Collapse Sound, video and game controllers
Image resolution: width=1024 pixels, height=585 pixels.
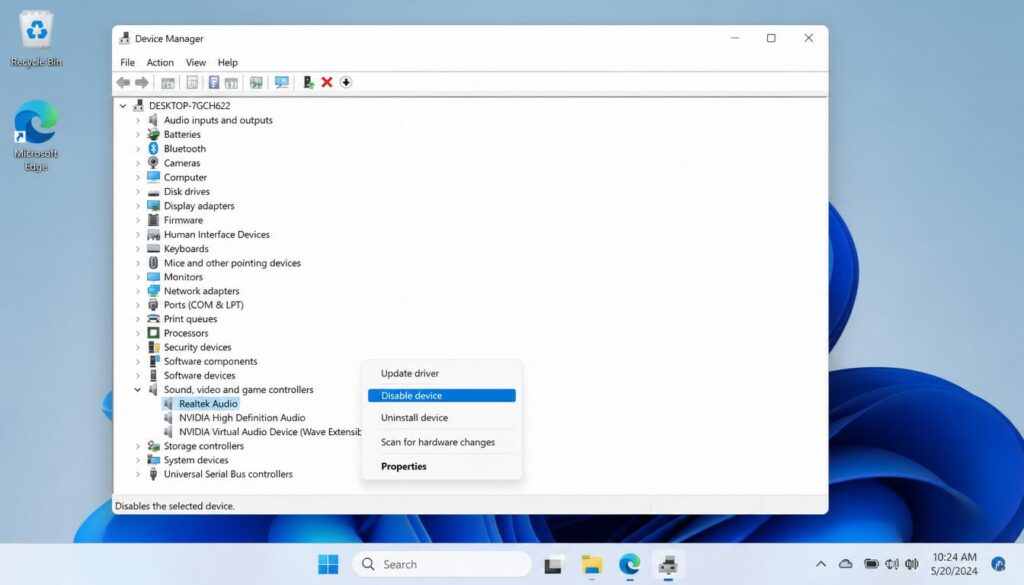[x=138, y=390]
